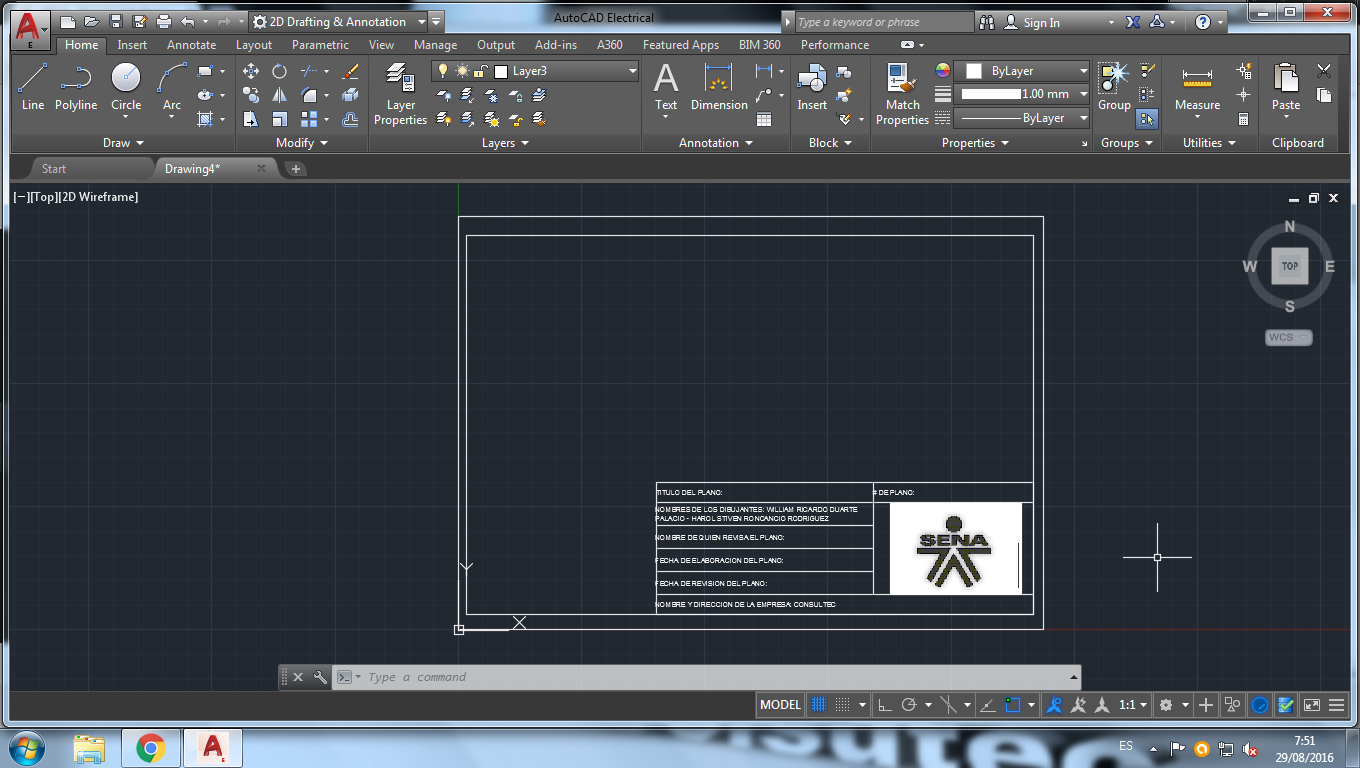Viewport: 1360px width, 768px height.
Task: Set lineweight using the 1.00 mm slider control
Action: point(1023,94)
